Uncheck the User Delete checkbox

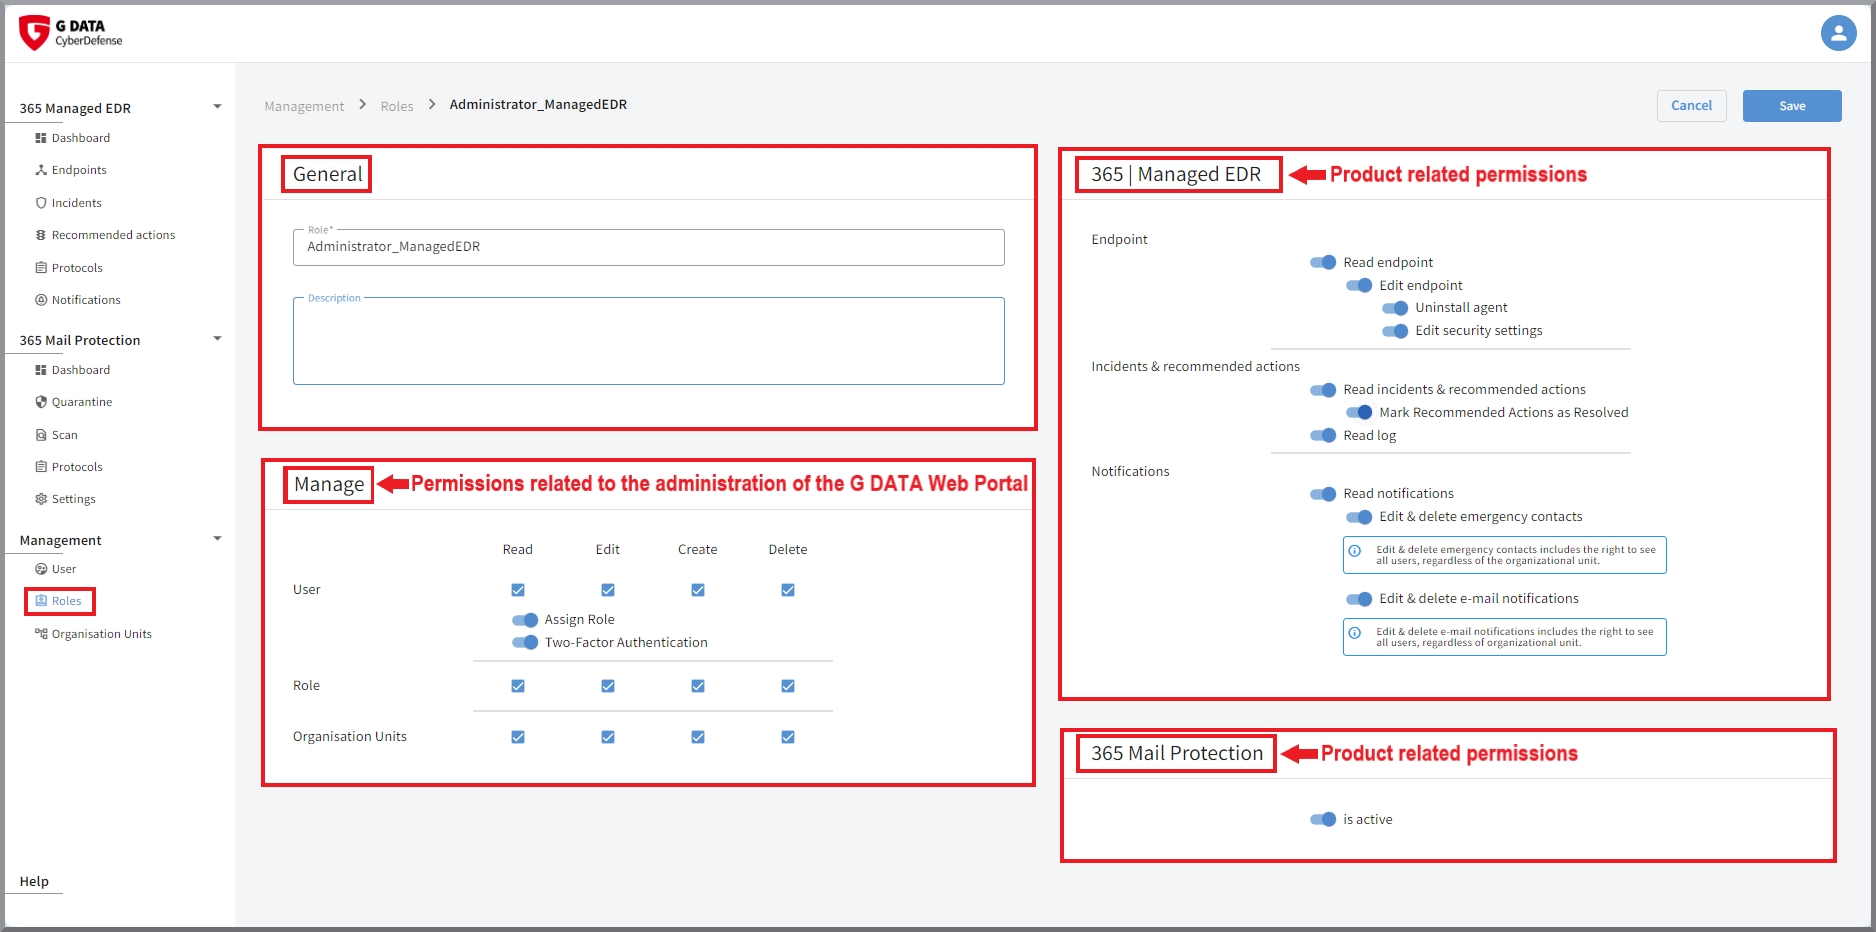[x=788, y=590]
